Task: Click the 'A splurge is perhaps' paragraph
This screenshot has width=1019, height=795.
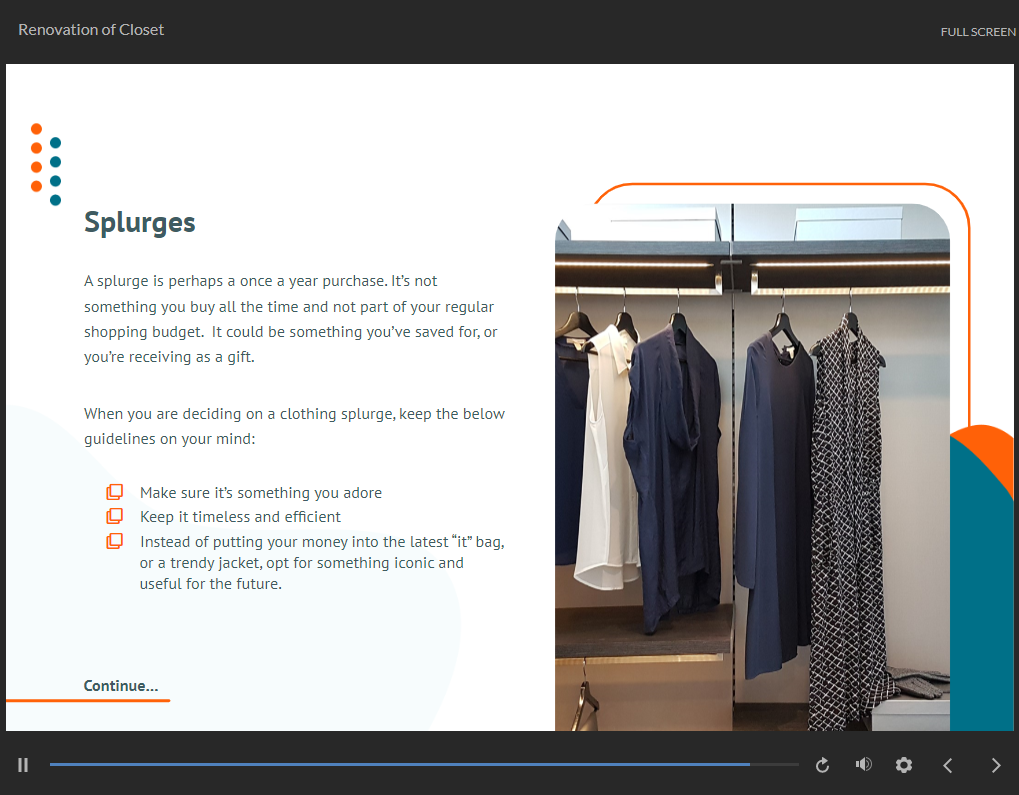Action: coord(290,318)
